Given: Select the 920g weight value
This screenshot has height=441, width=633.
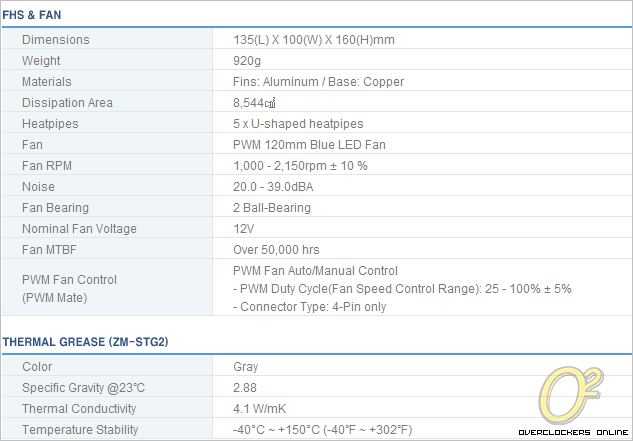Looking at the screenshot, I should (x=246, y=61).
